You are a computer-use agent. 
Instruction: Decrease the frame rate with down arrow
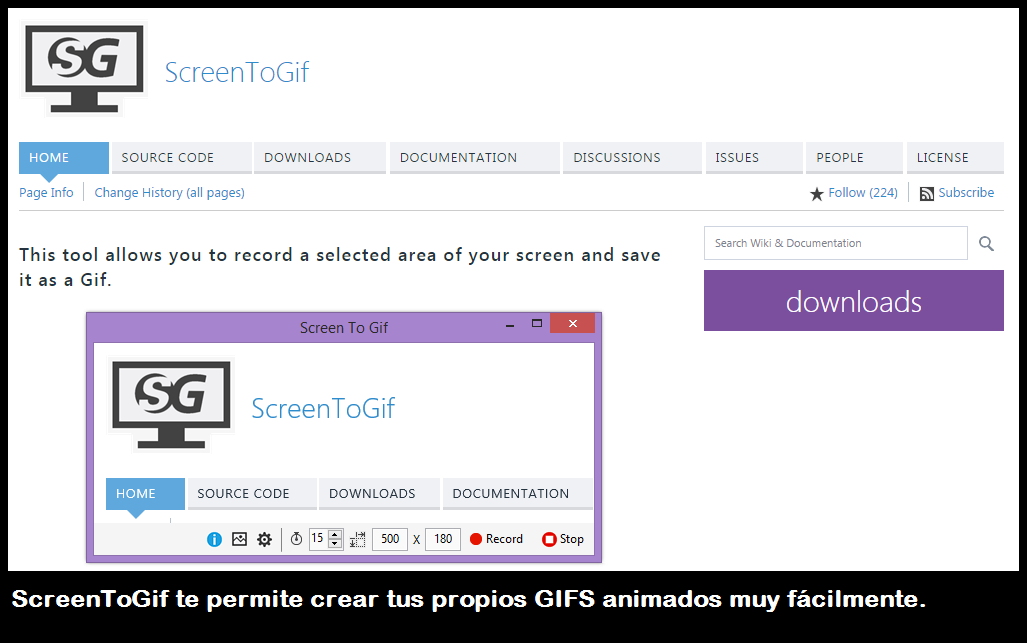tap(335, 544)
